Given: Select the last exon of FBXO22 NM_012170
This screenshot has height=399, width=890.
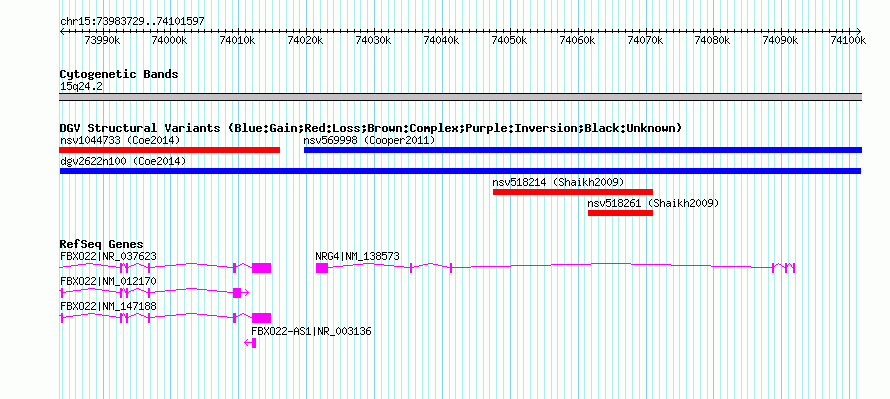Looking at the screenshot, I should 237,293.
